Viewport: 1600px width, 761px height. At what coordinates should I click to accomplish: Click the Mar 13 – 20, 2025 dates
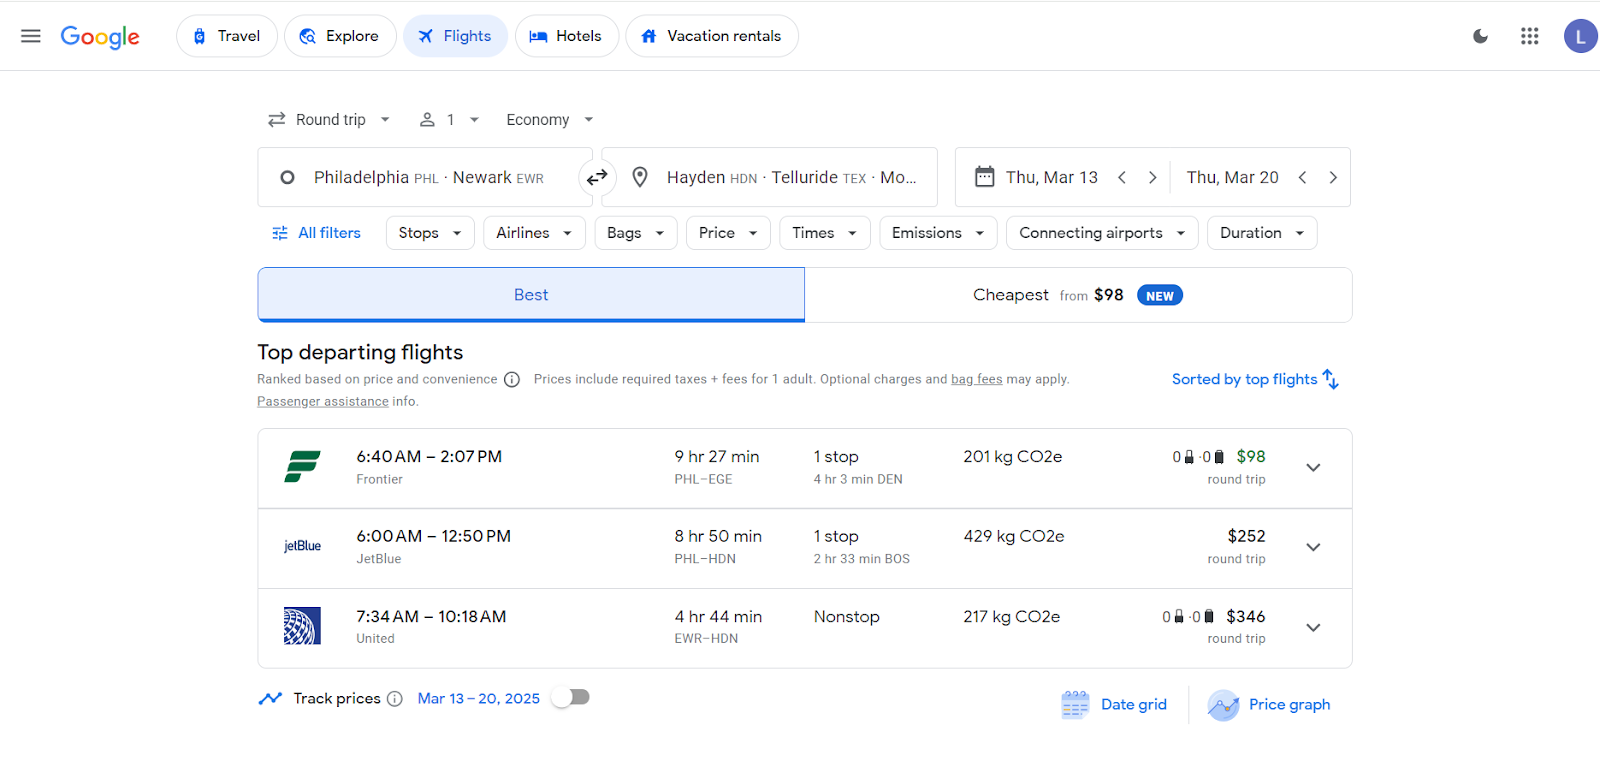coord(479,699)
